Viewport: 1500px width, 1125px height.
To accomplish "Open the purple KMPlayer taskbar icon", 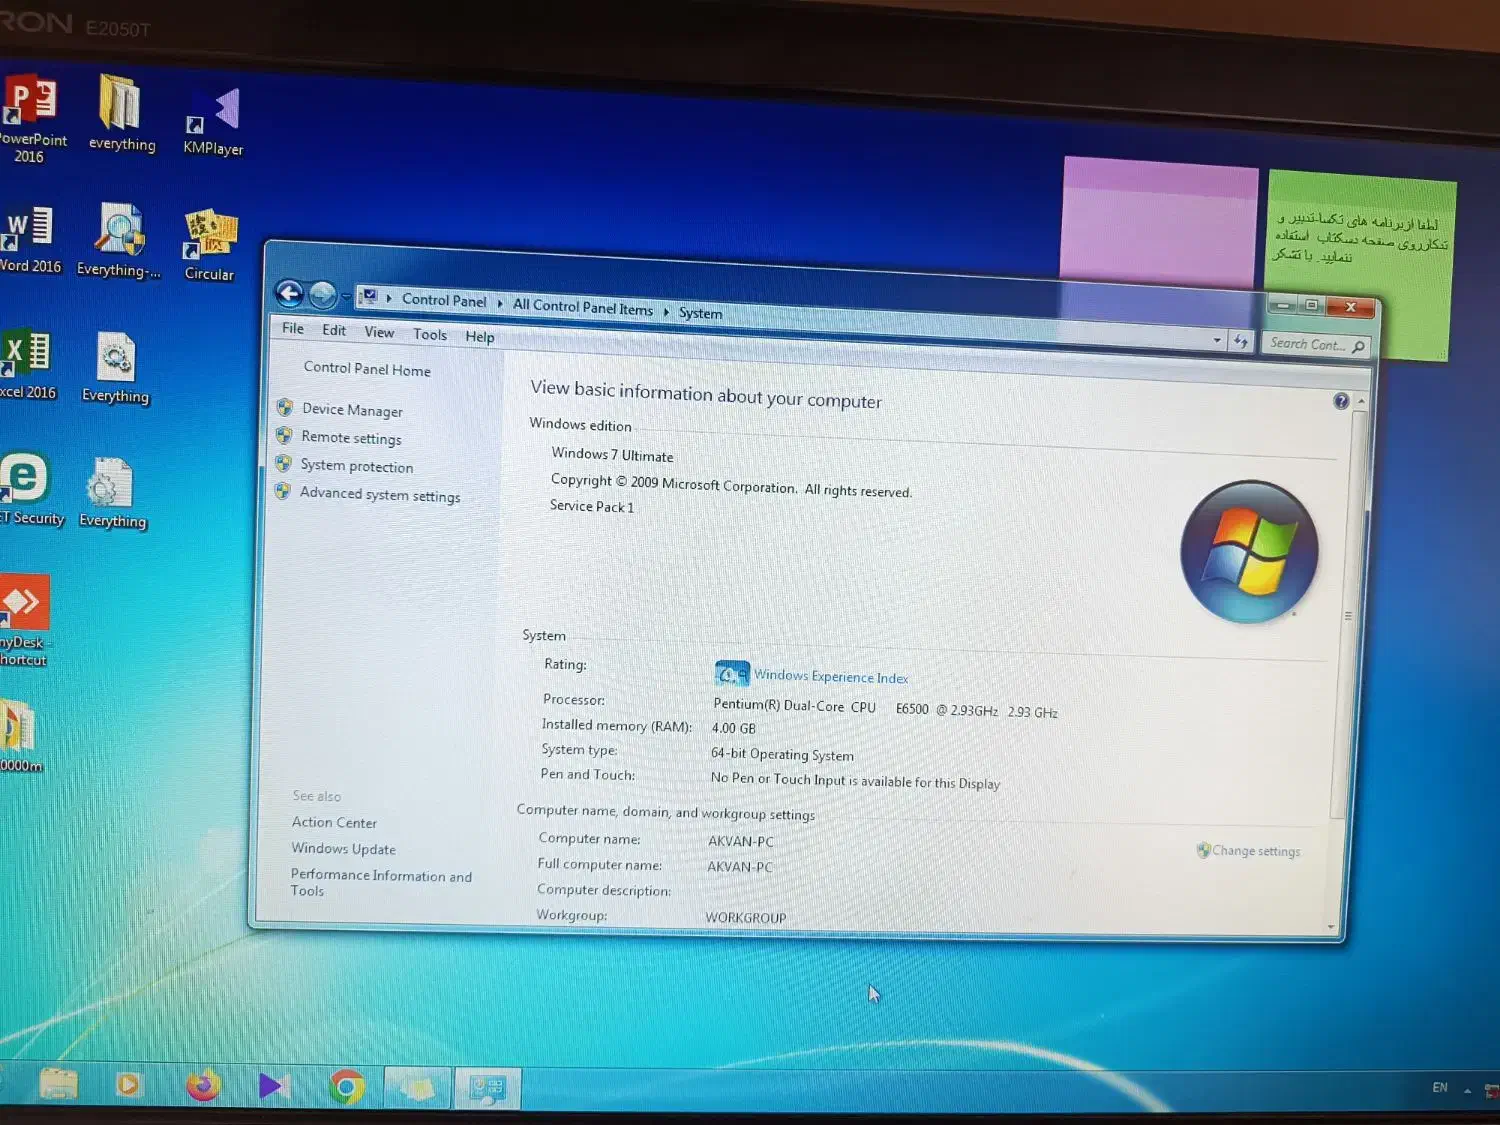I will [x=273, y=1086].
